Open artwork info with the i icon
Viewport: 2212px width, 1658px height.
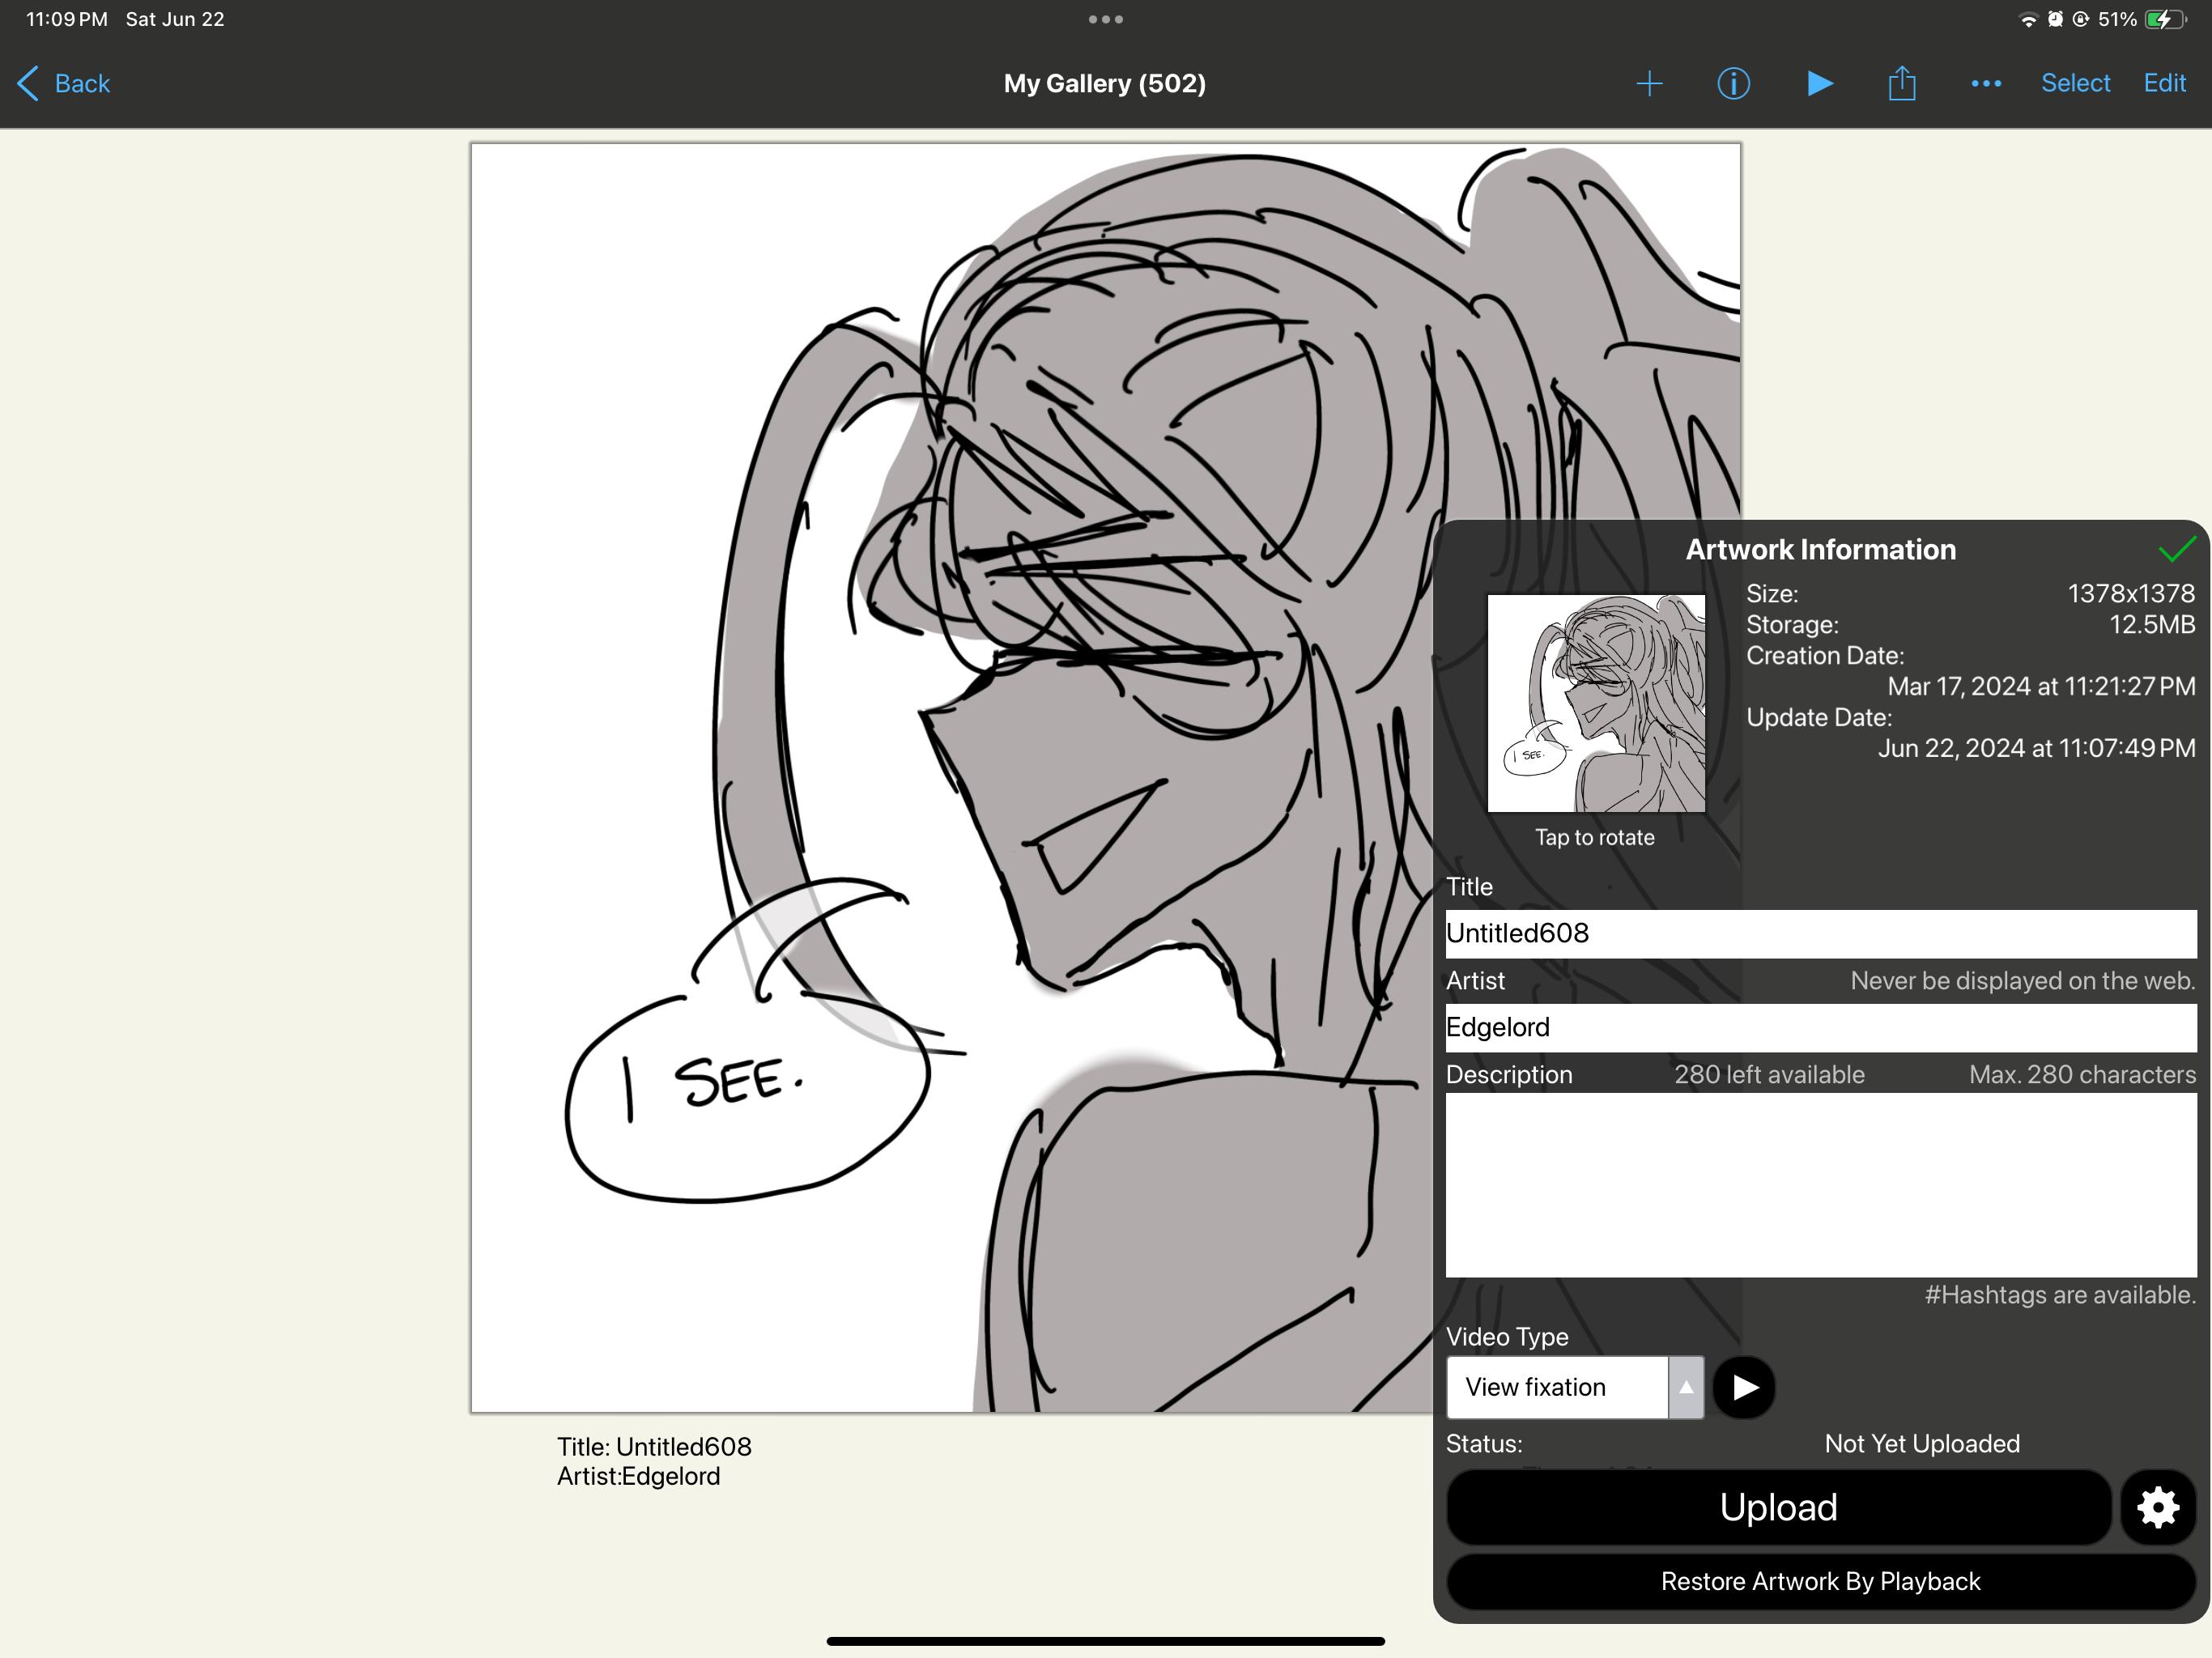pyautogui.click(x=1733, y=83)
